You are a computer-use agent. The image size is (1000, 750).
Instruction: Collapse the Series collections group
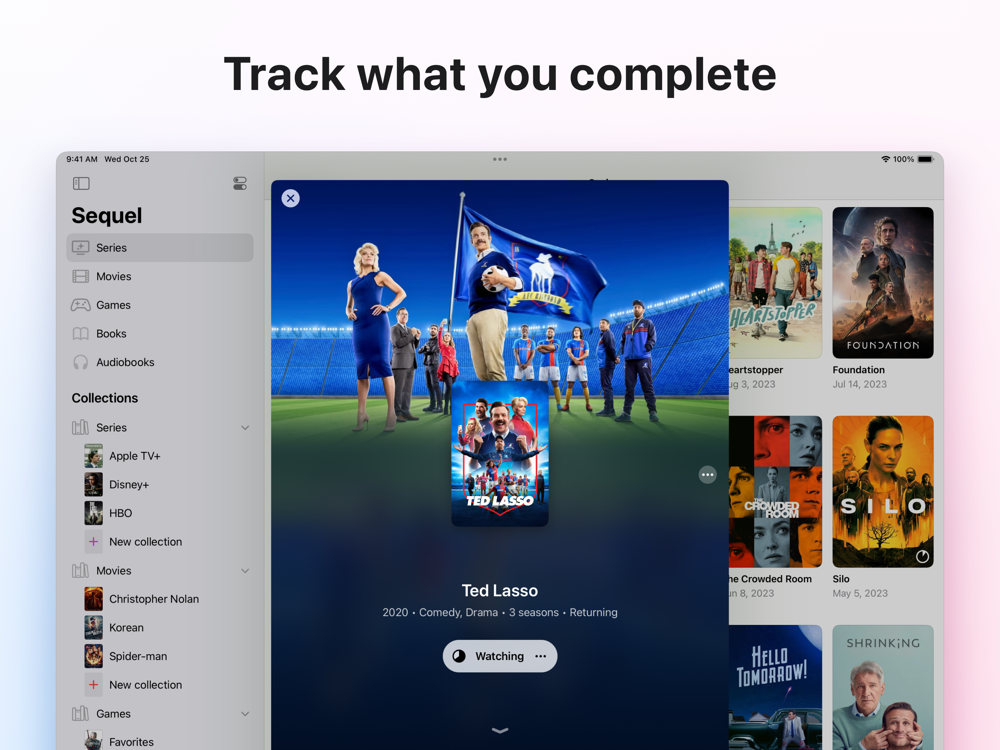pyautogui.click(x=245, y=428)
